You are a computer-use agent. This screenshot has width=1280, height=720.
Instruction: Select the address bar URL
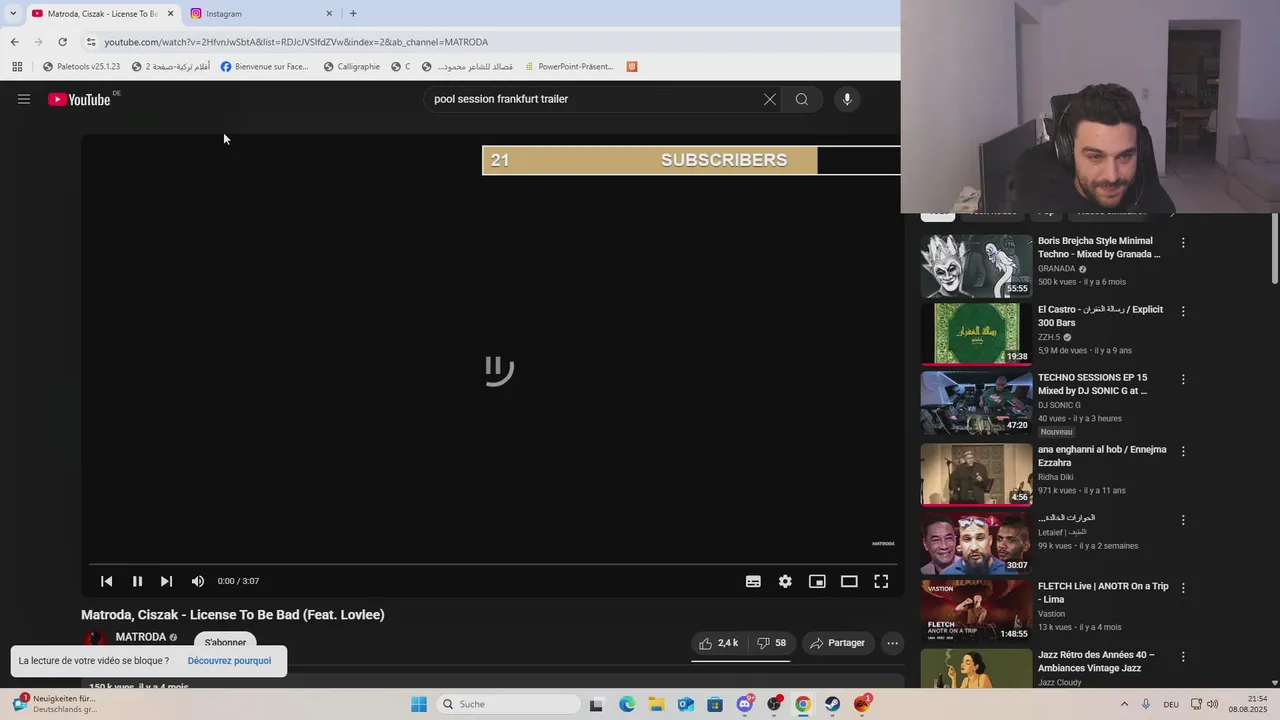296,42
